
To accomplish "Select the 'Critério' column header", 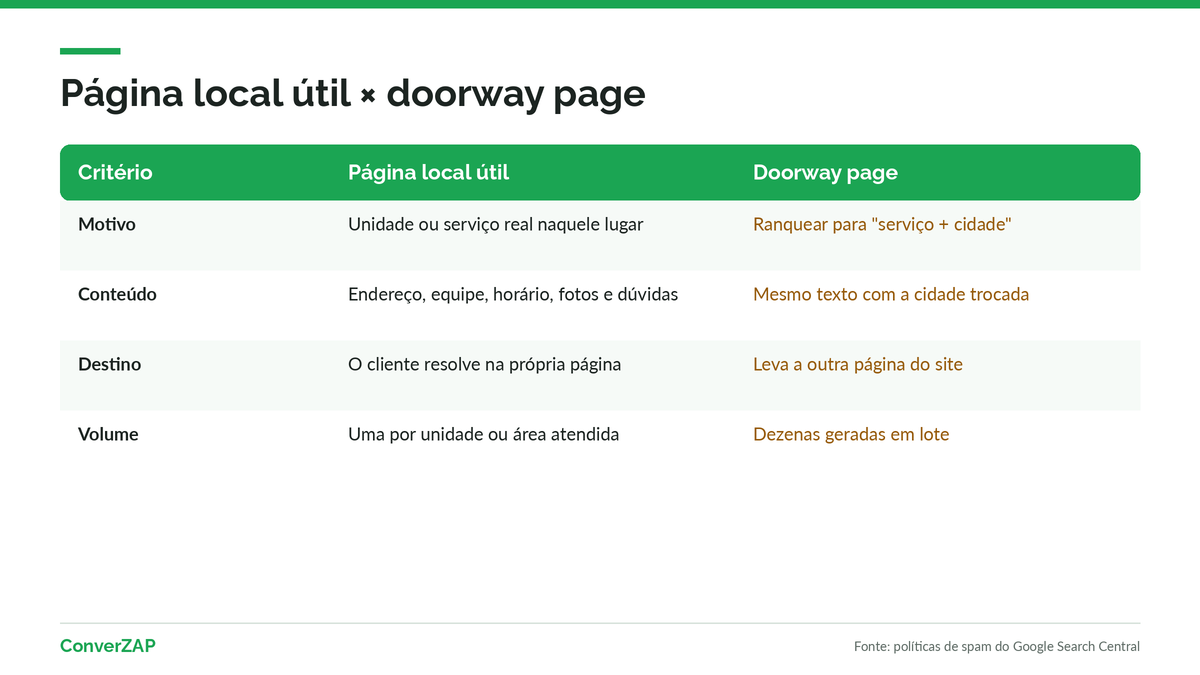I will [115, 172].
